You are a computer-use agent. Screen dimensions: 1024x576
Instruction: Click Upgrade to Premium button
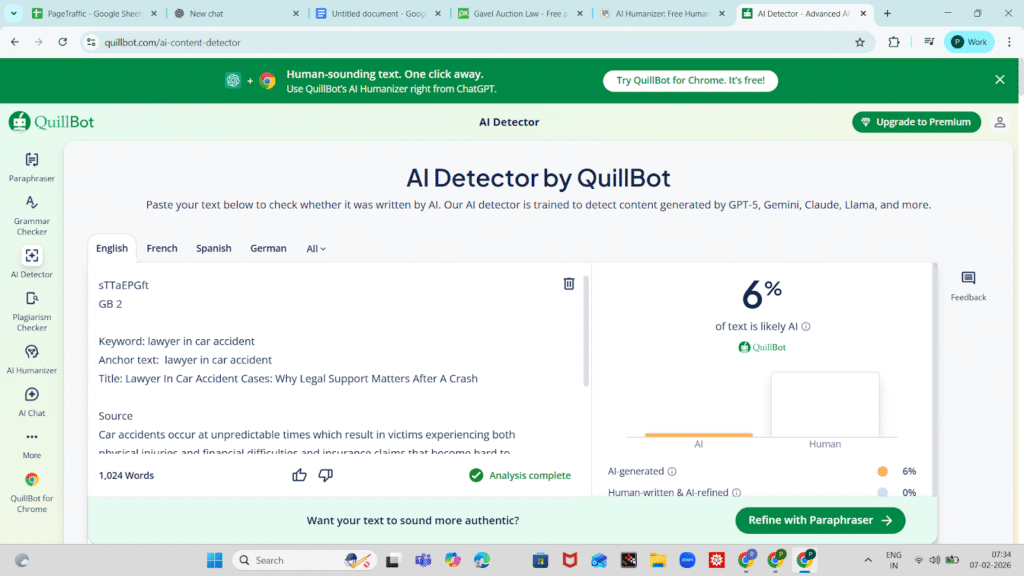(x=918, y=122)
